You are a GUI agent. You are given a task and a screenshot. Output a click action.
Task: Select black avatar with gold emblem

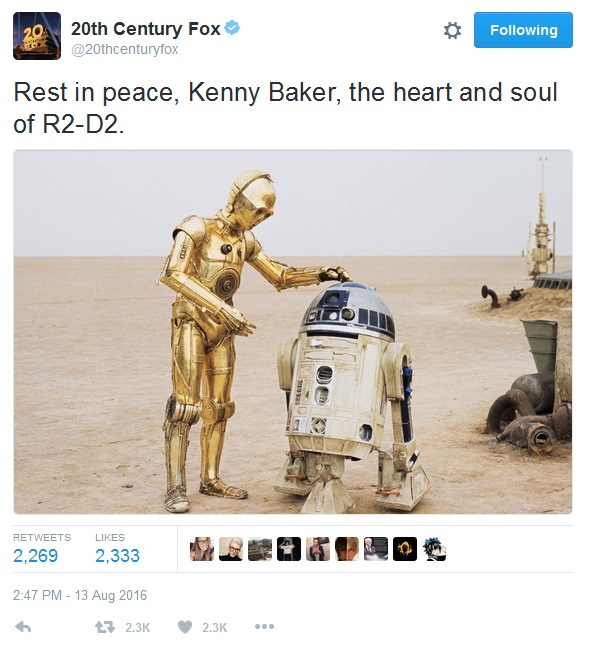[x=405, y=549]
